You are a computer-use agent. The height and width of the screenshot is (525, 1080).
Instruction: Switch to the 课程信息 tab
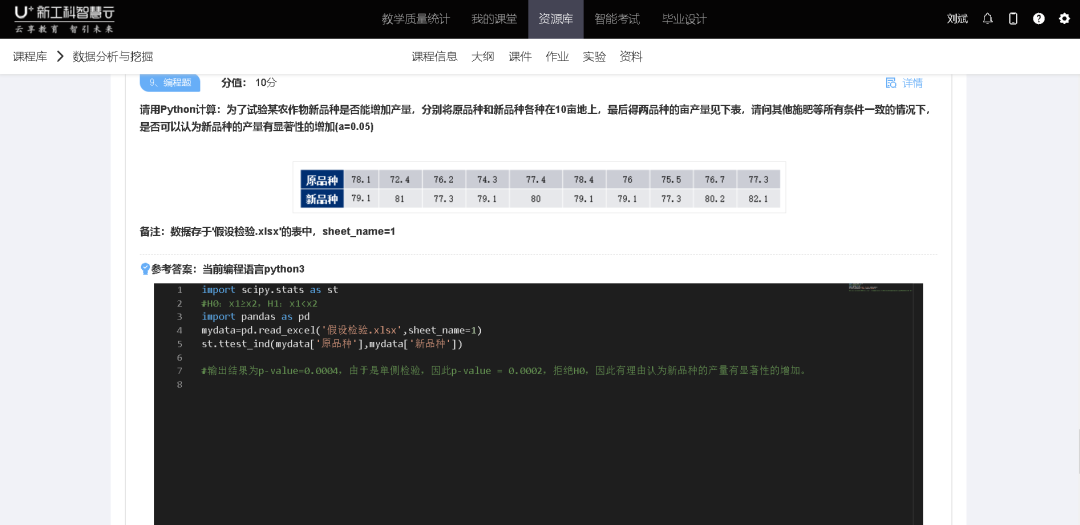click(435, 56)
